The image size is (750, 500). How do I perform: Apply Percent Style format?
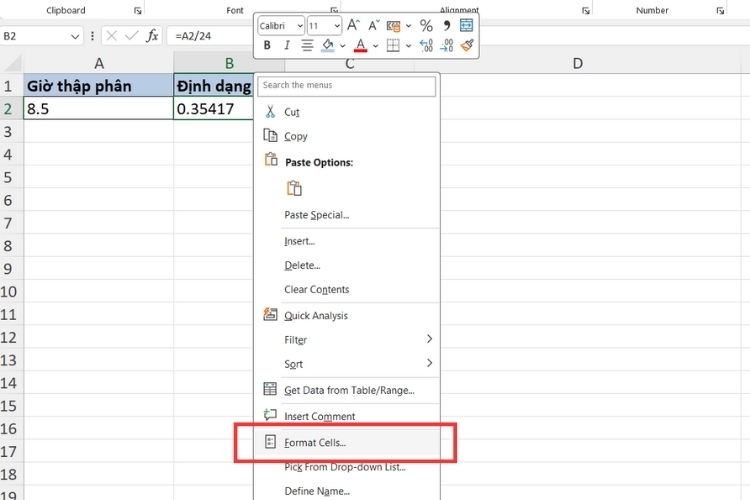coord(426,25)
